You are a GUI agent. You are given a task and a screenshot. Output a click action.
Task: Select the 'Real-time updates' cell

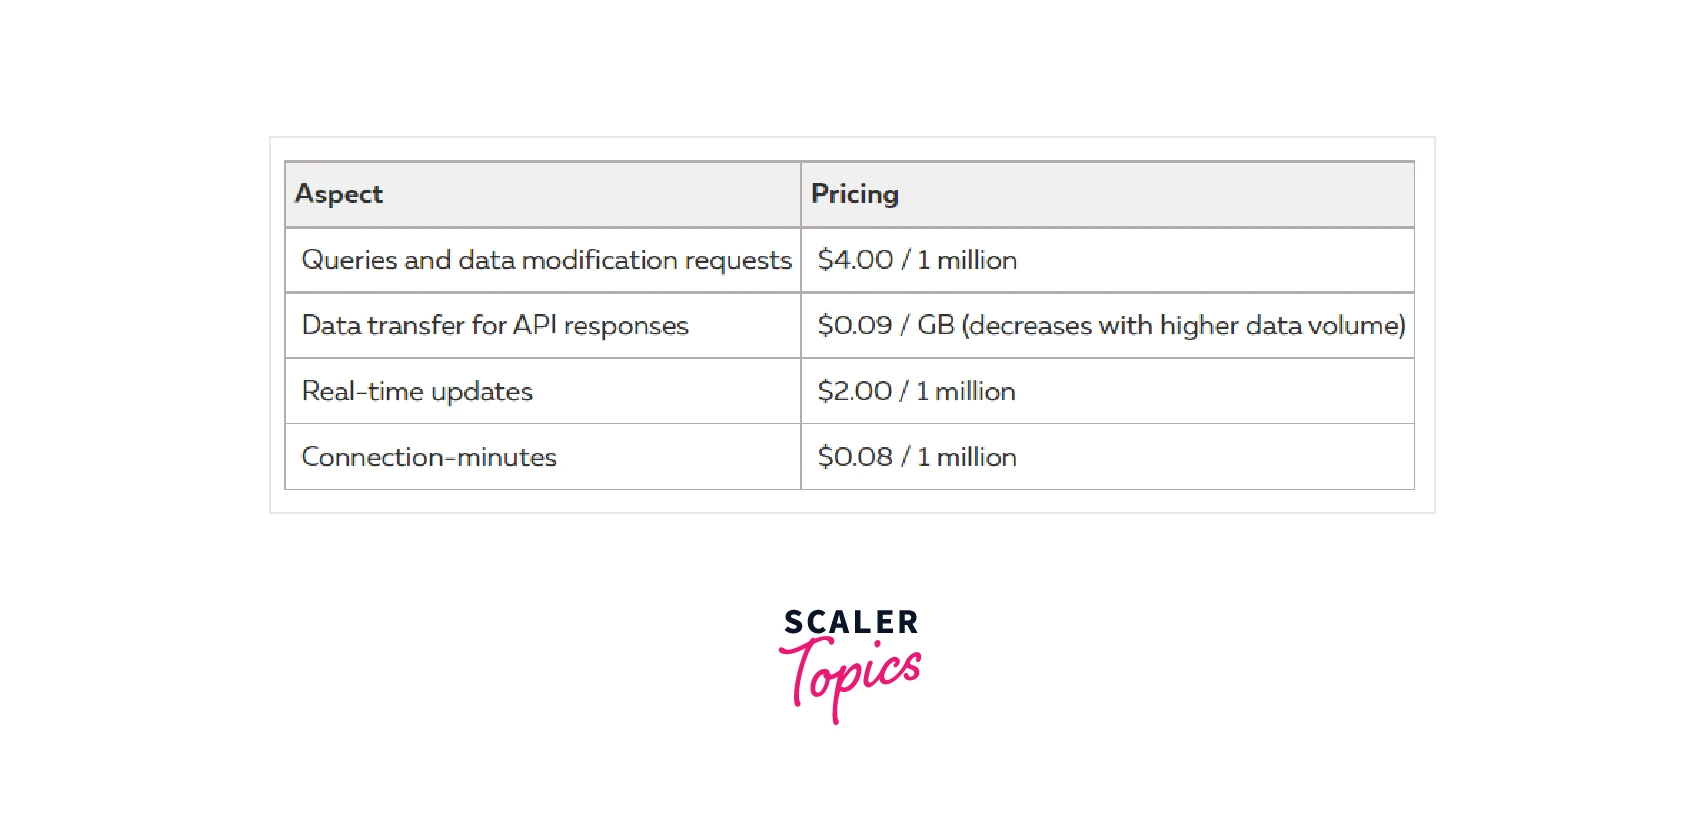[x=417, y=391]
